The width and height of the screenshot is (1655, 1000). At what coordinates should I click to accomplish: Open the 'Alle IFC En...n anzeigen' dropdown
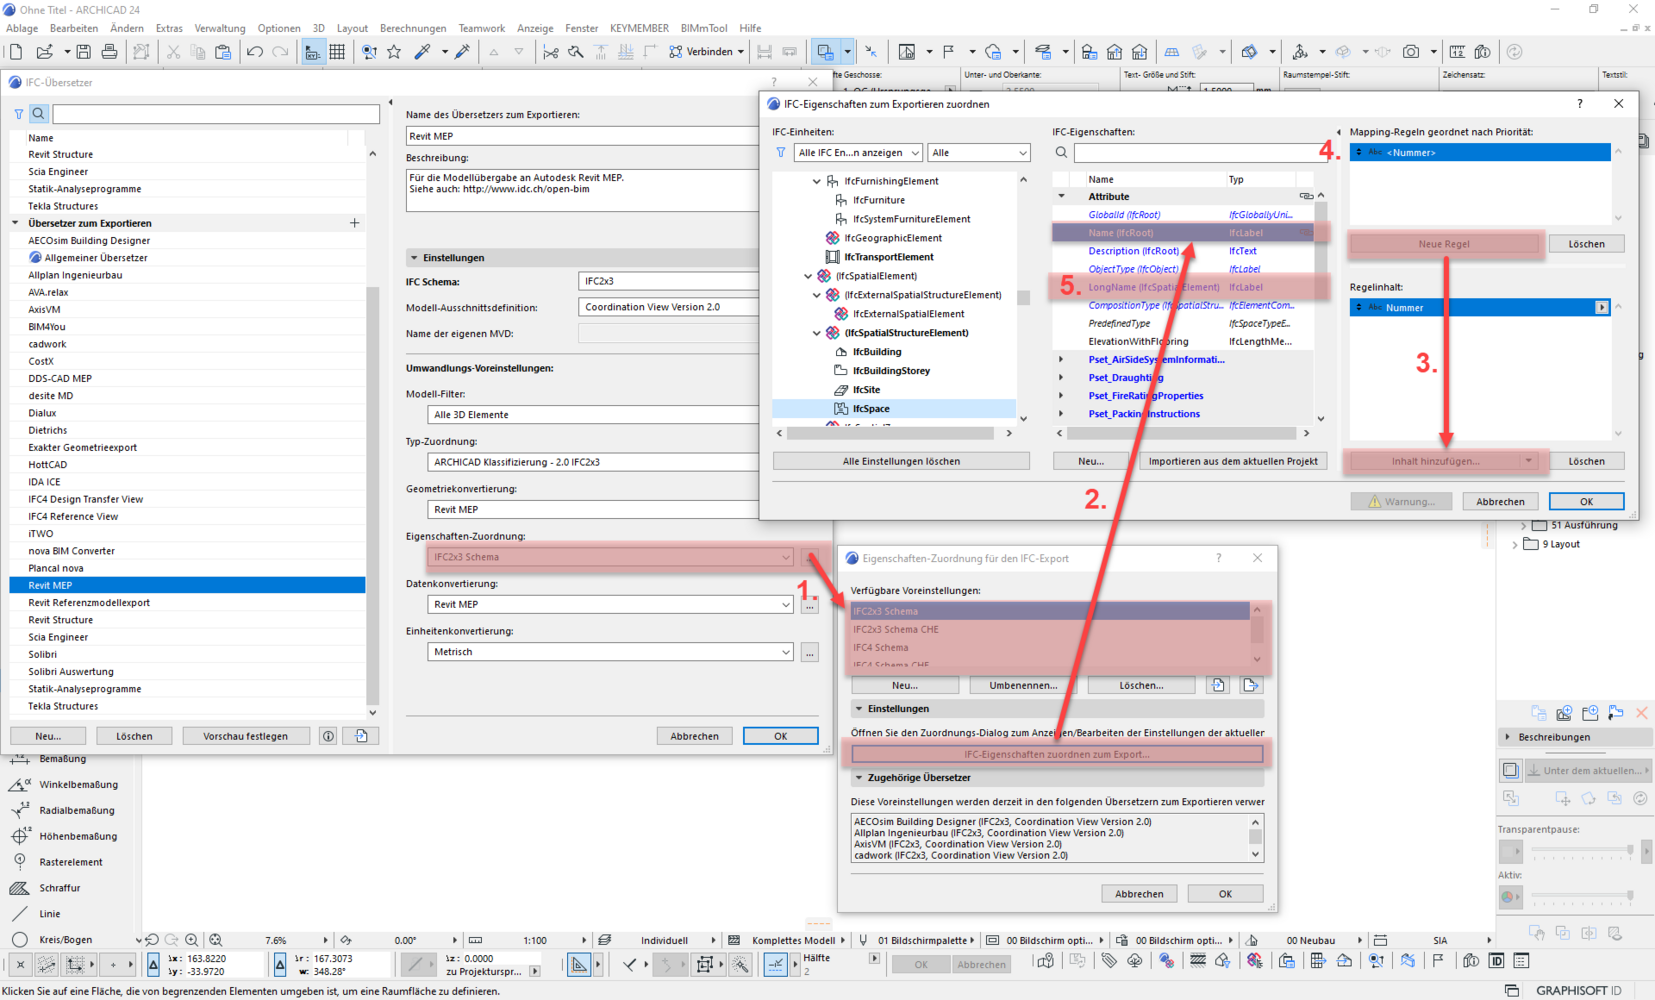(x=858, y=153)
